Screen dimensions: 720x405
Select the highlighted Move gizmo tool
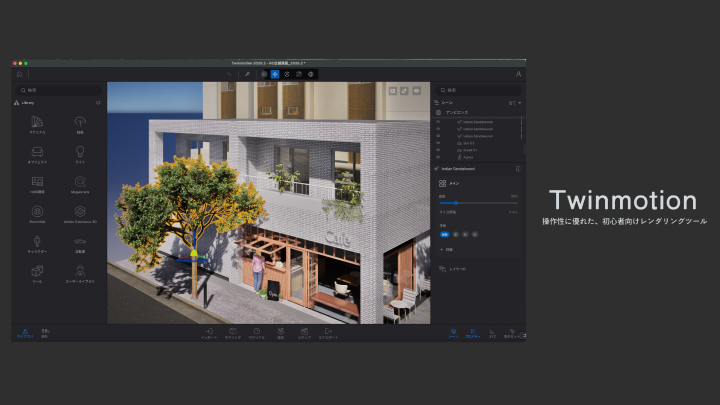(275, 74)
